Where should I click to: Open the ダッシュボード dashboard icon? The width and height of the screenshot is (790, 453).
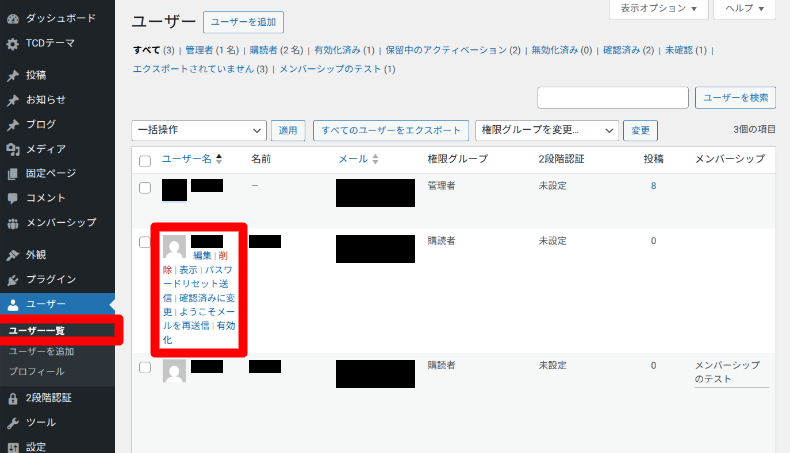coord(13,19)
